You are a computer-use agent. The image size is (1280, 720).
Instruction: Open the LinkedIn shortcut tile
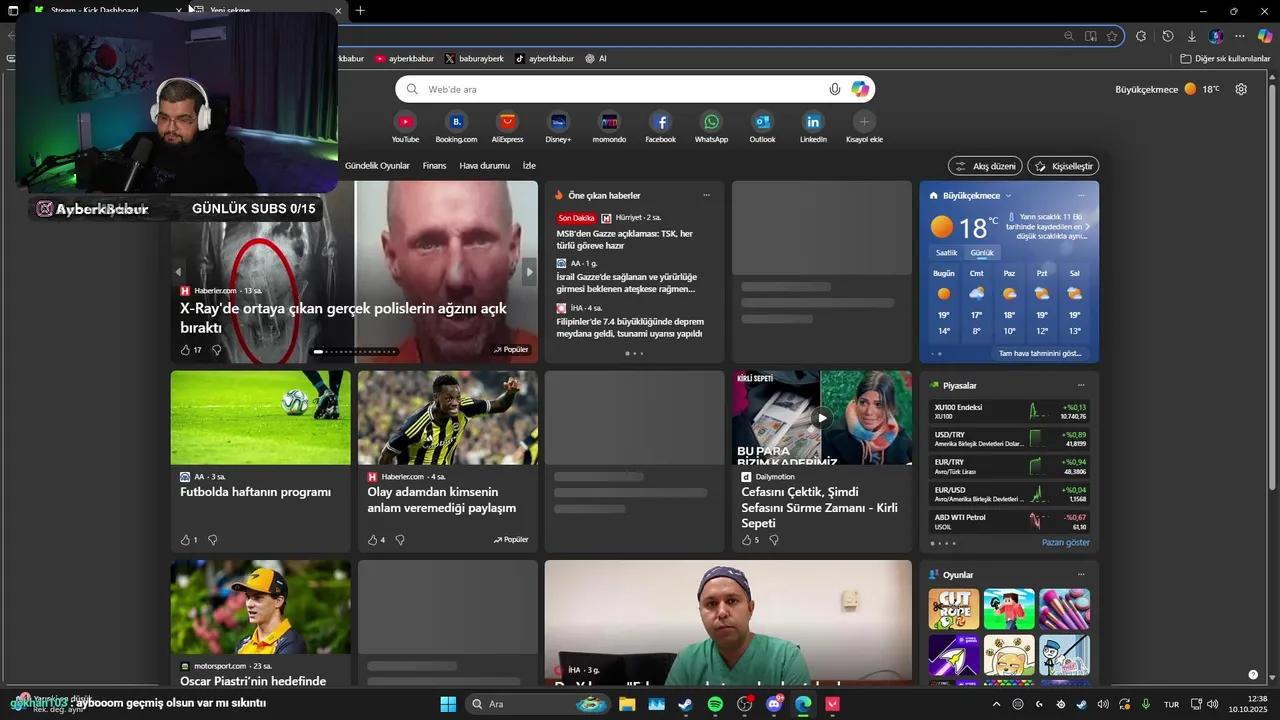(x=813, y=121)
